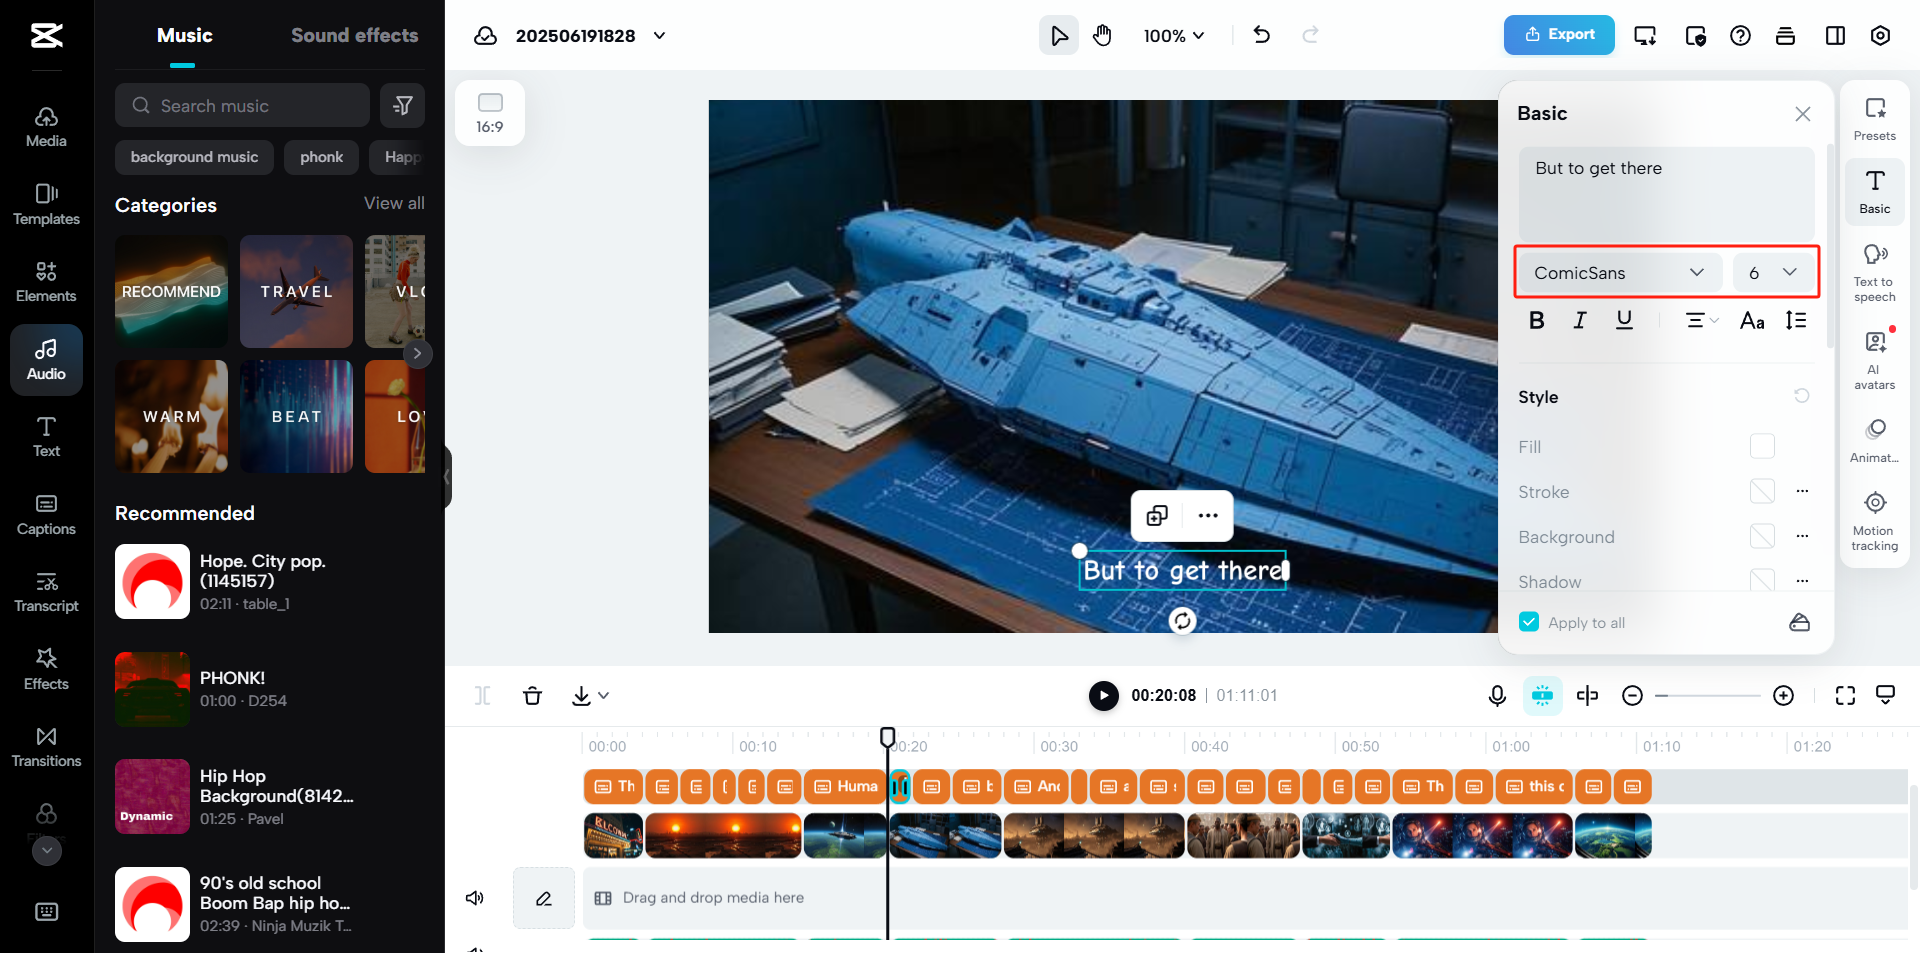
Task: Select the phonk tag chip
Action: (321, 157)
